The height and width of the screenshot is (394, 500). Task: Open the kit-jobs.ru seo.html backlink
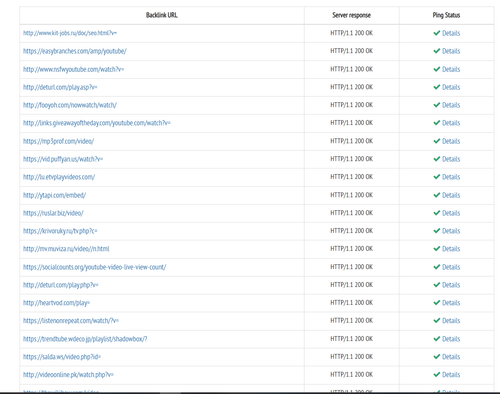[x=70, y=33]
